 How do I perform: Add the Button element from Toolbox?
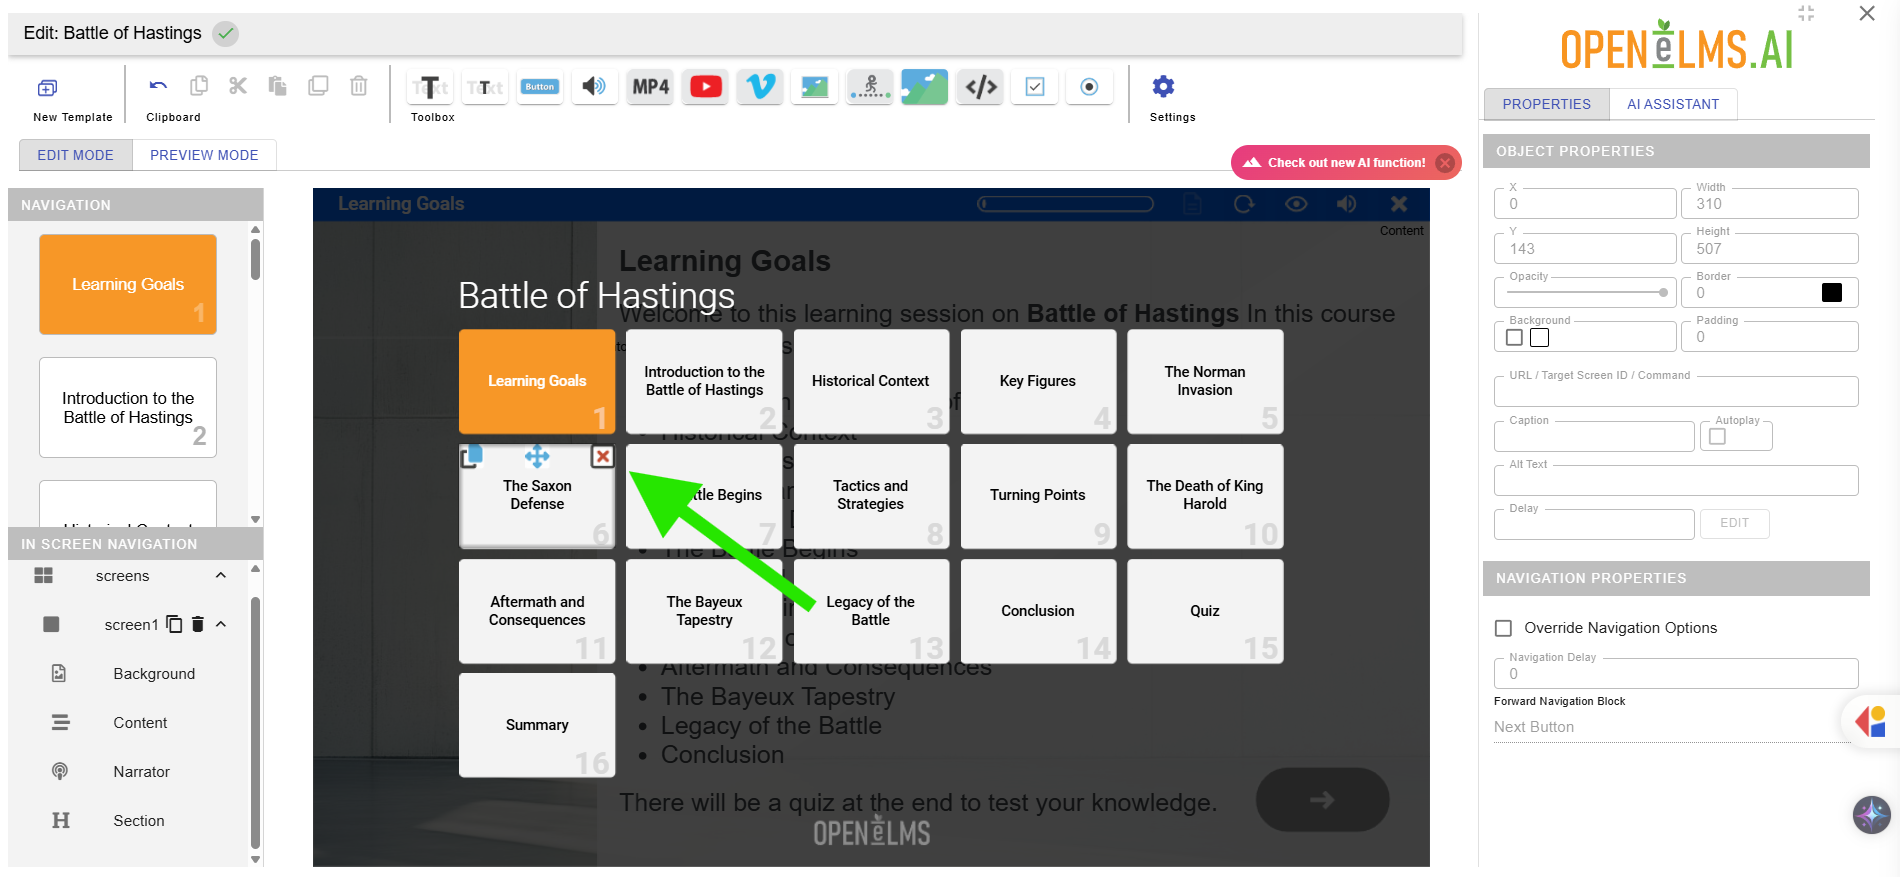point(540,87)
